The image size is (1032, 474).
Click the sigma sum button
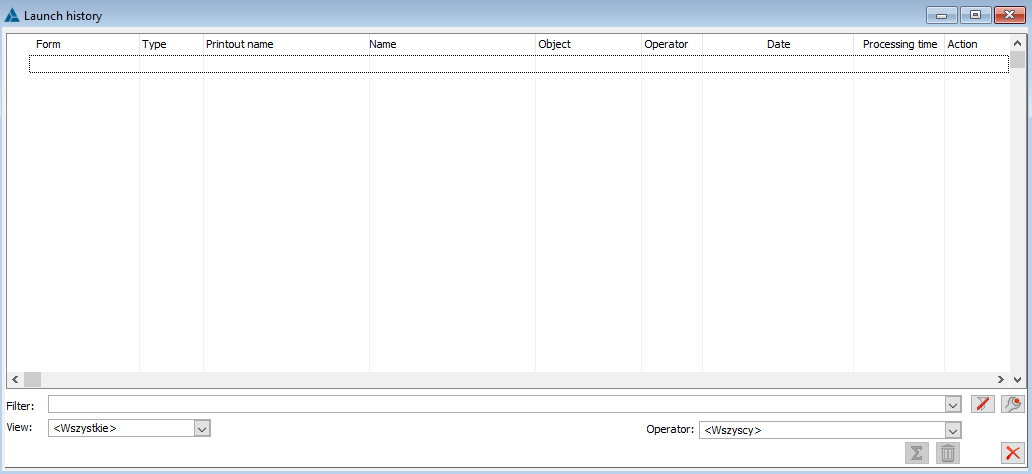click(915, 453)
